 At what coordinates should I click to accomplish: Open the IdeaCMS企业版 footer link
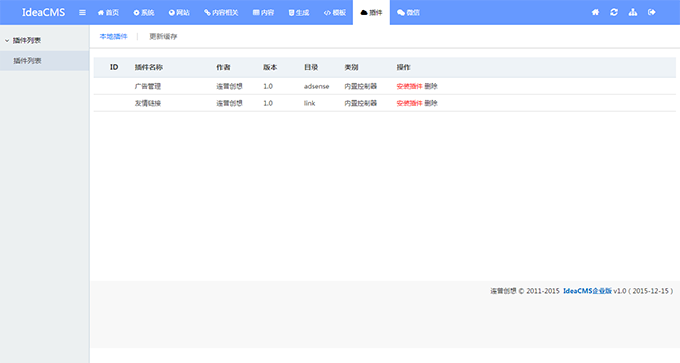587,291
